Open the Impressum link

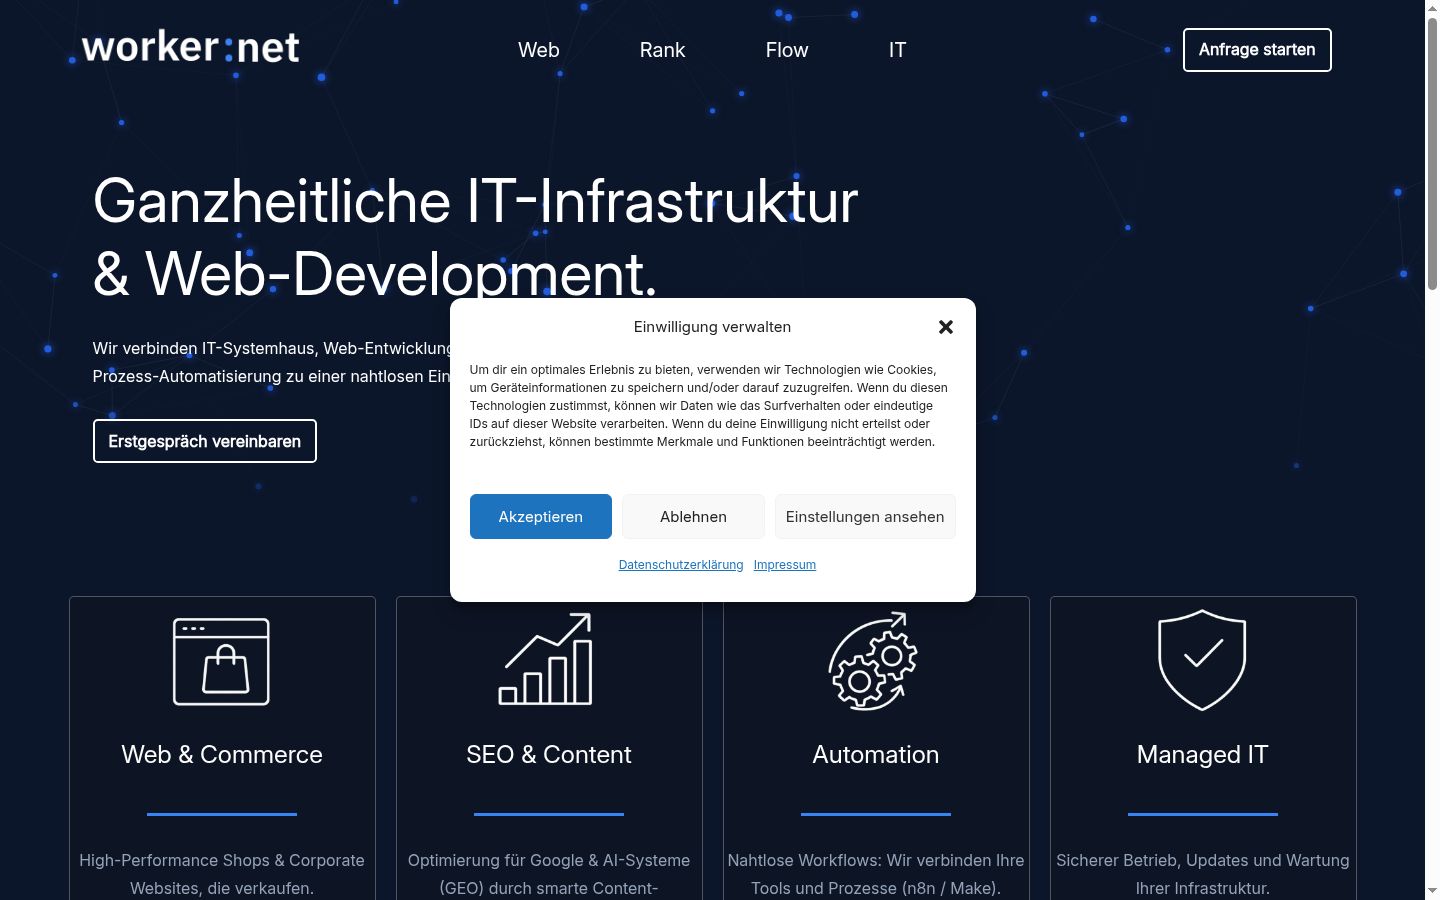tap(785, 565)
